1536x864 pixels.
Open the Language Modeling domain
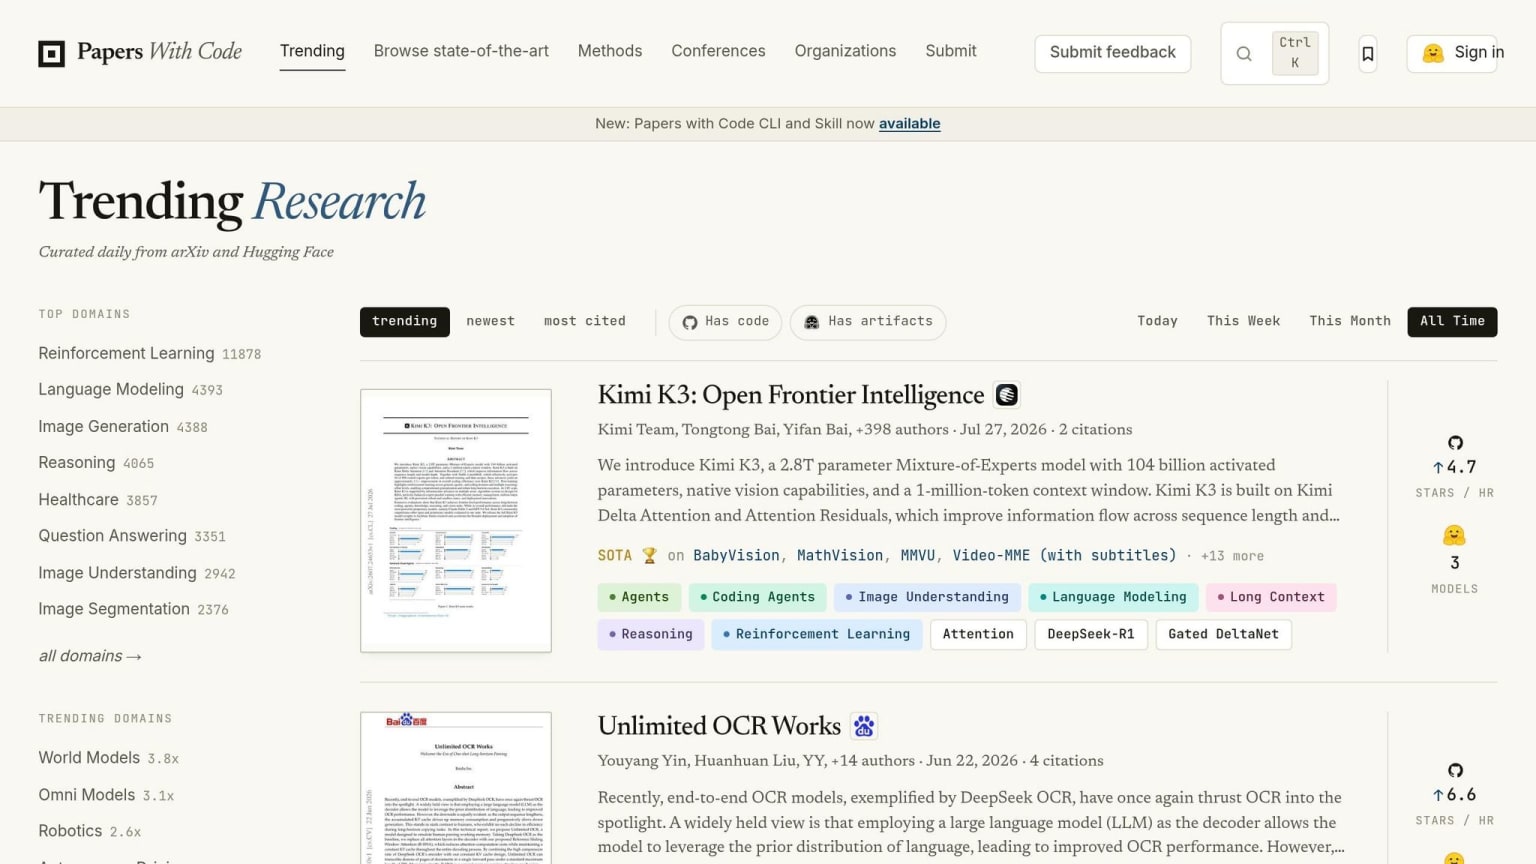pyautogui.click(x=130, y=390)
